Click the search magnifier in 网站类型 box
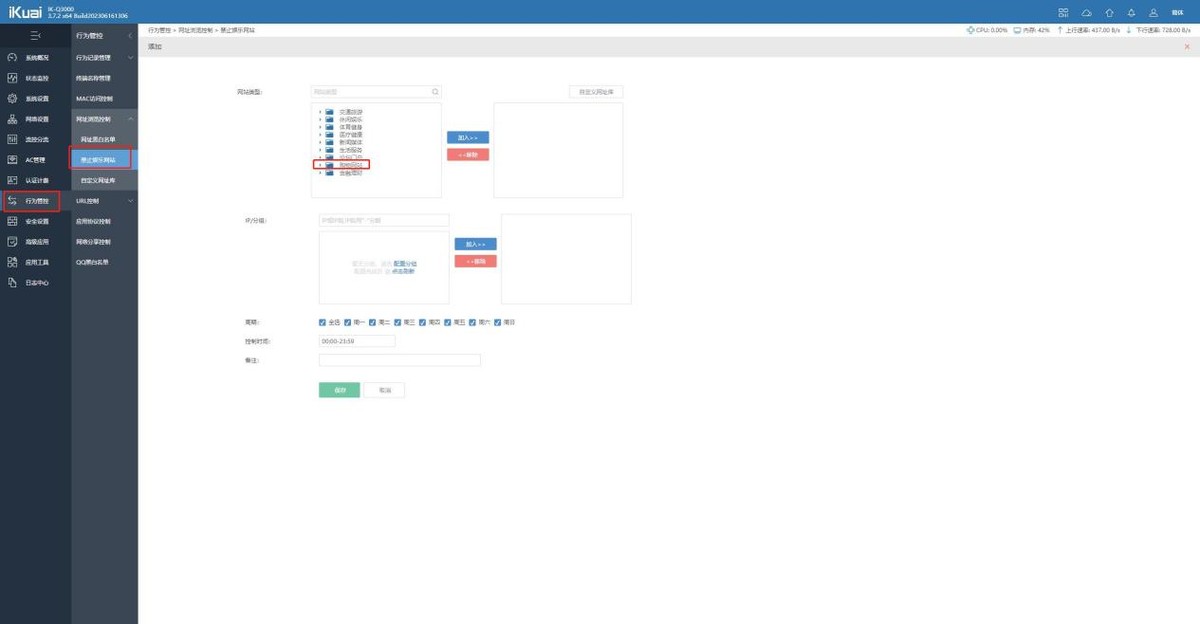 click(435, 91)
